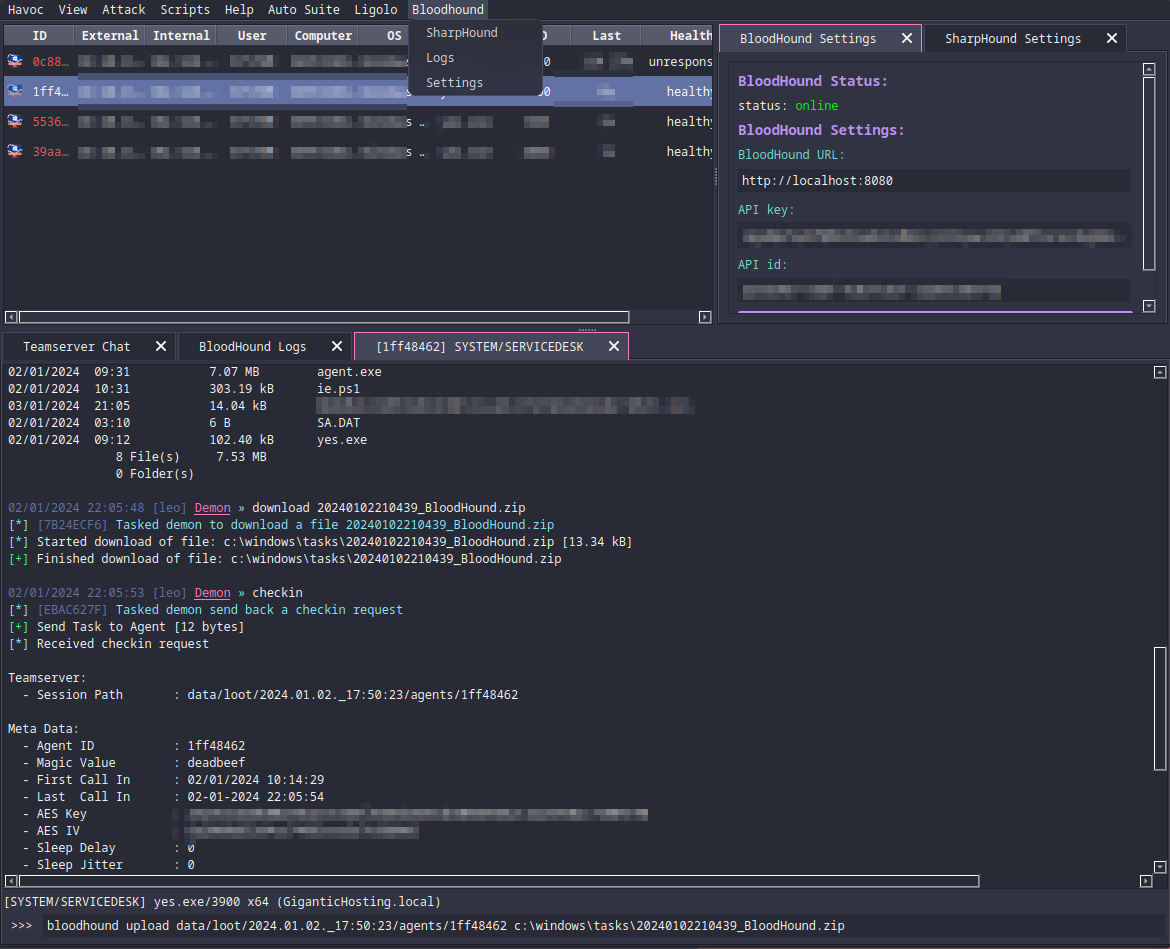The image size is (1170, 949).
Task: Click the console vertical scrollbar thumb
Action: coord(1160,708)
